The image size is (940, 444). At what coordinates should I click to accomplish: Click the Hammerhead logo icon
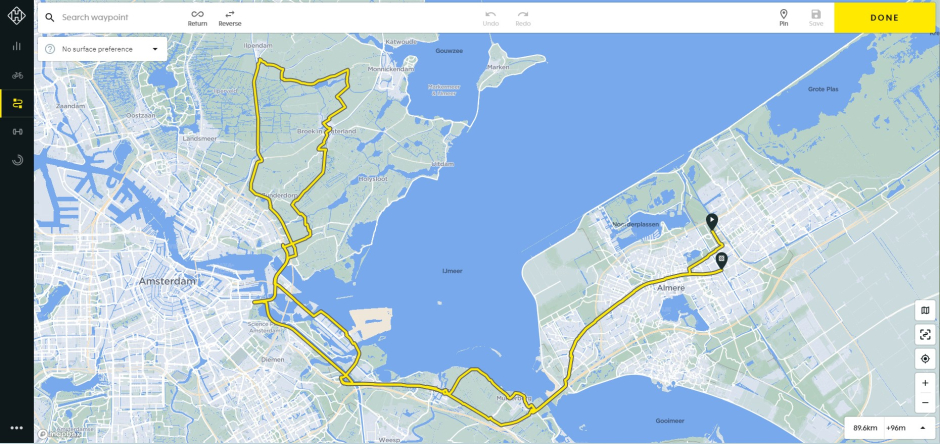(x=17, y=16)
